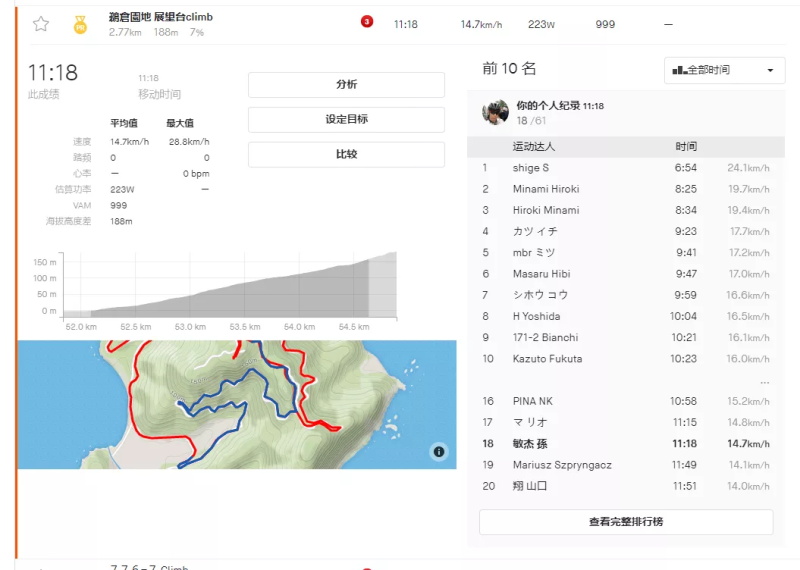Open the 全部时间 dropdown arrow
The image size is (800, 570).
click(x=770, y=70)
